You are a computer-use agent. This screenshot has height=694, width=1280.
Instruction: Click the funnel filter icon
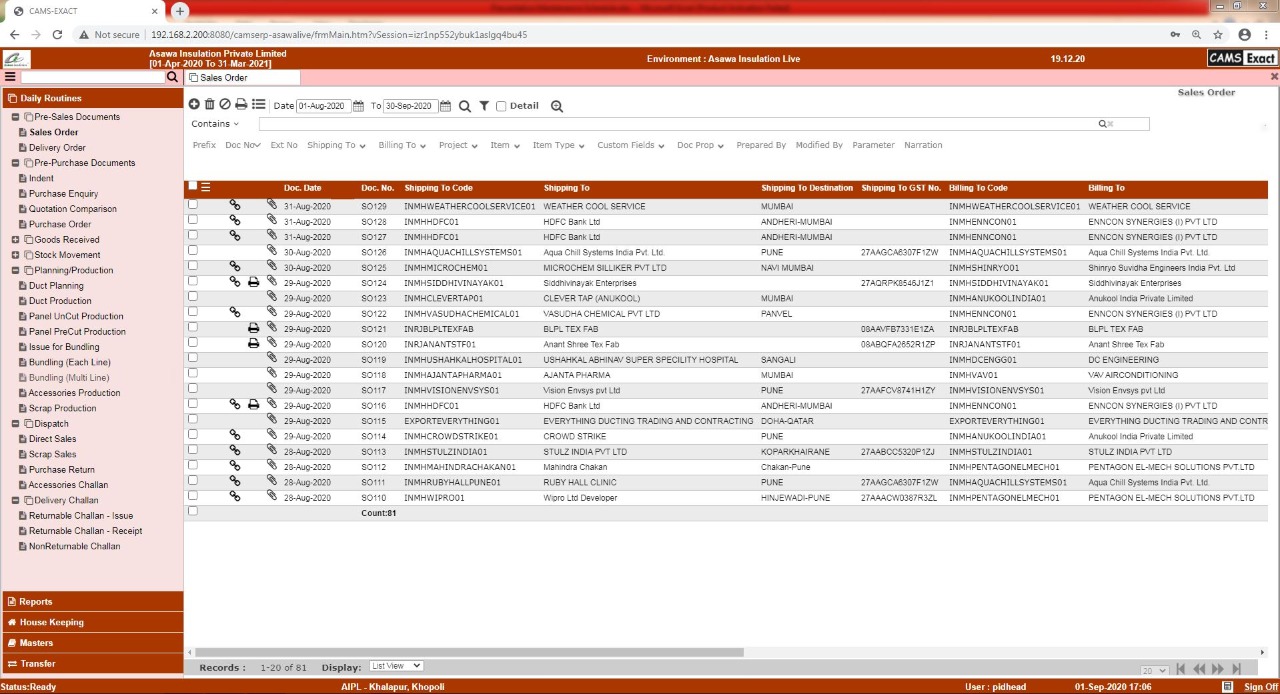[484, 106]
